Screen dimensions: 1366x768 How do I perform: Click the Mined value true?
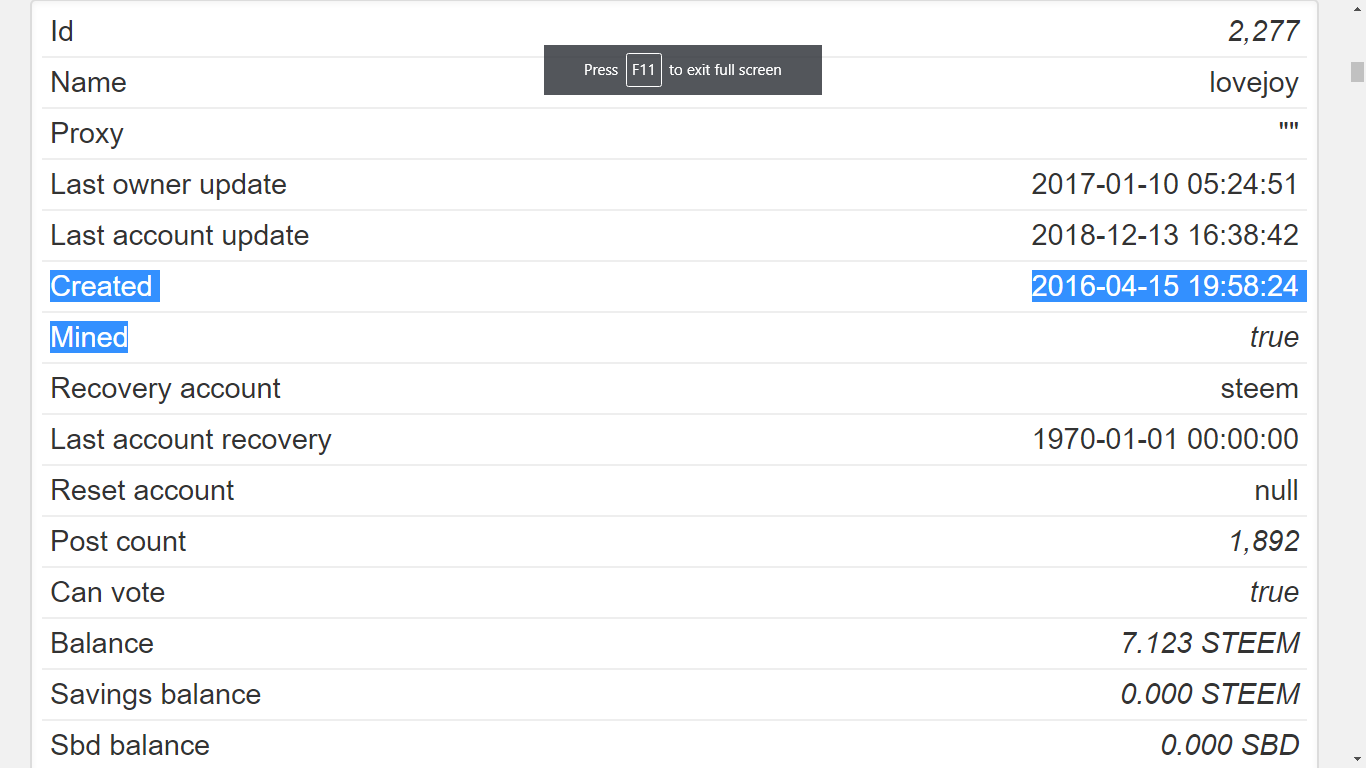point(1274,337)
